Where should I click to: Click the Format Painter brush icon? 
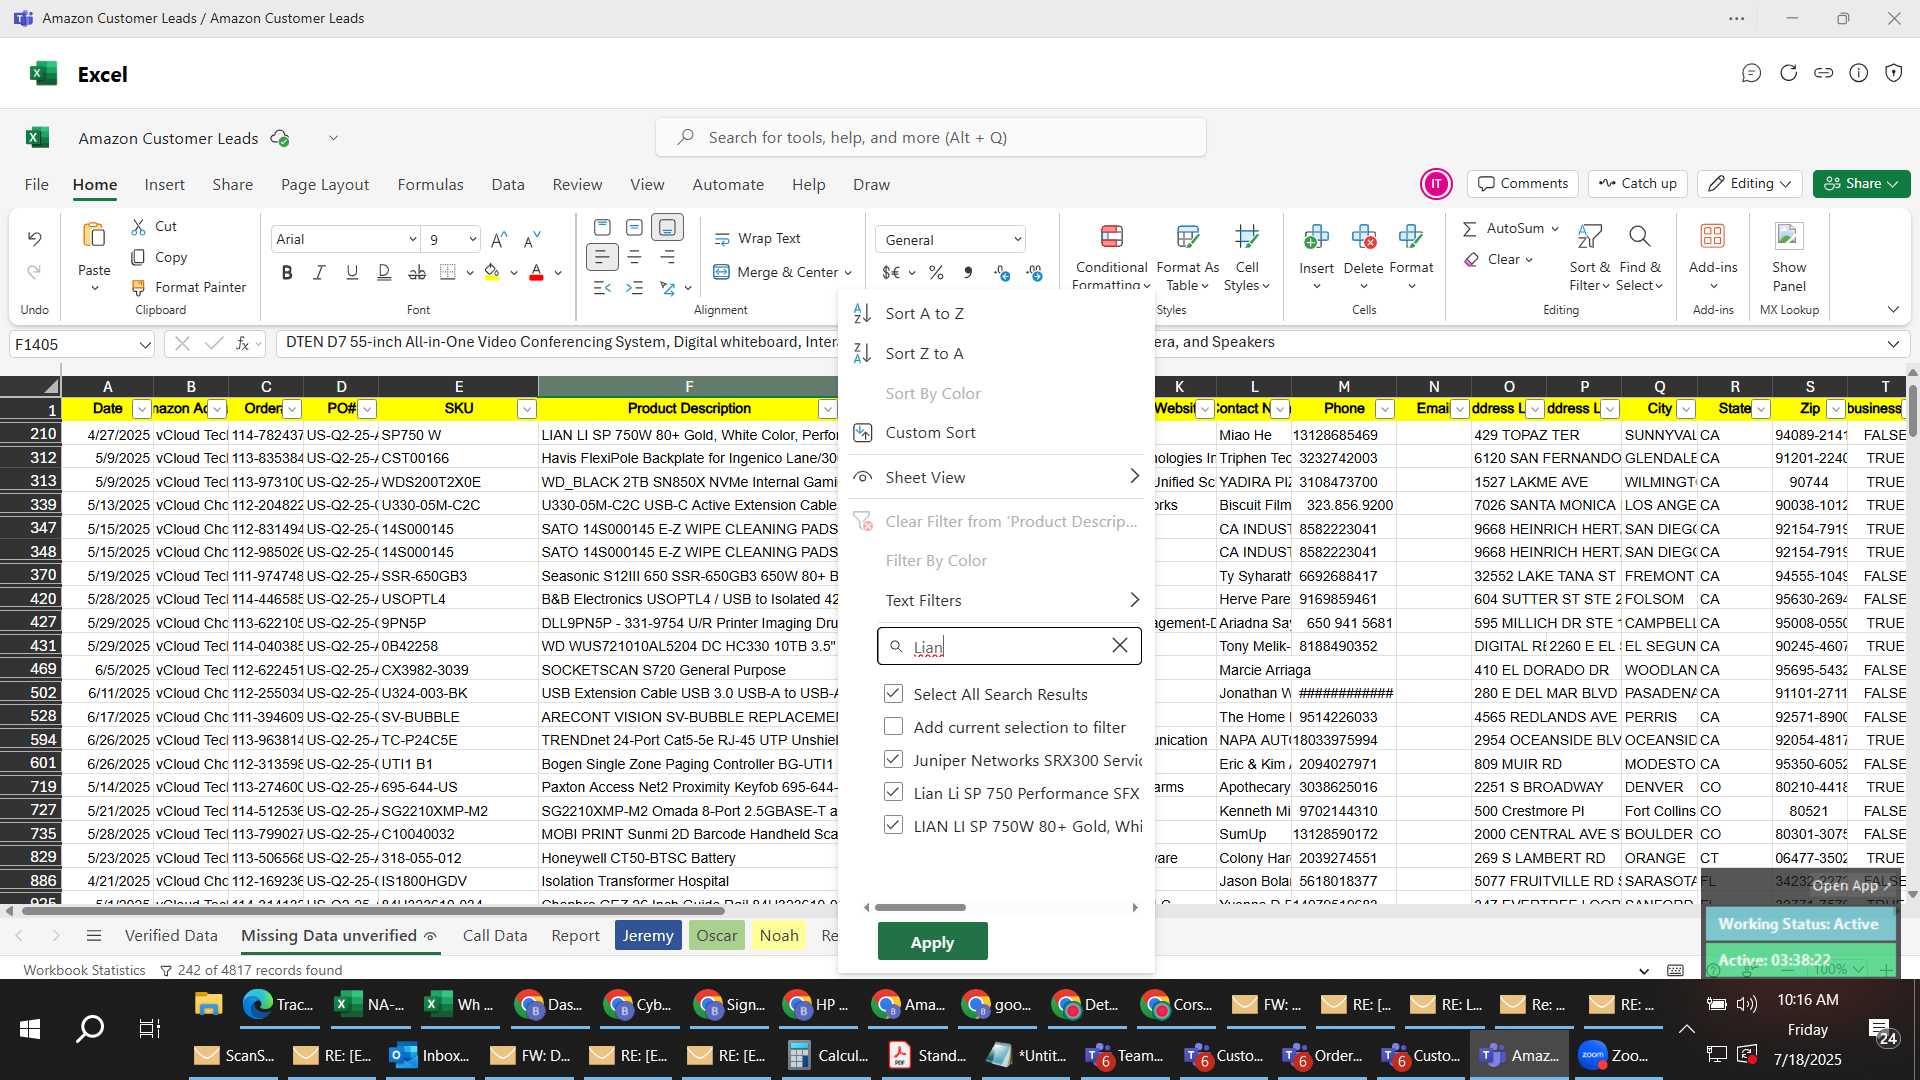pos(139,288)
